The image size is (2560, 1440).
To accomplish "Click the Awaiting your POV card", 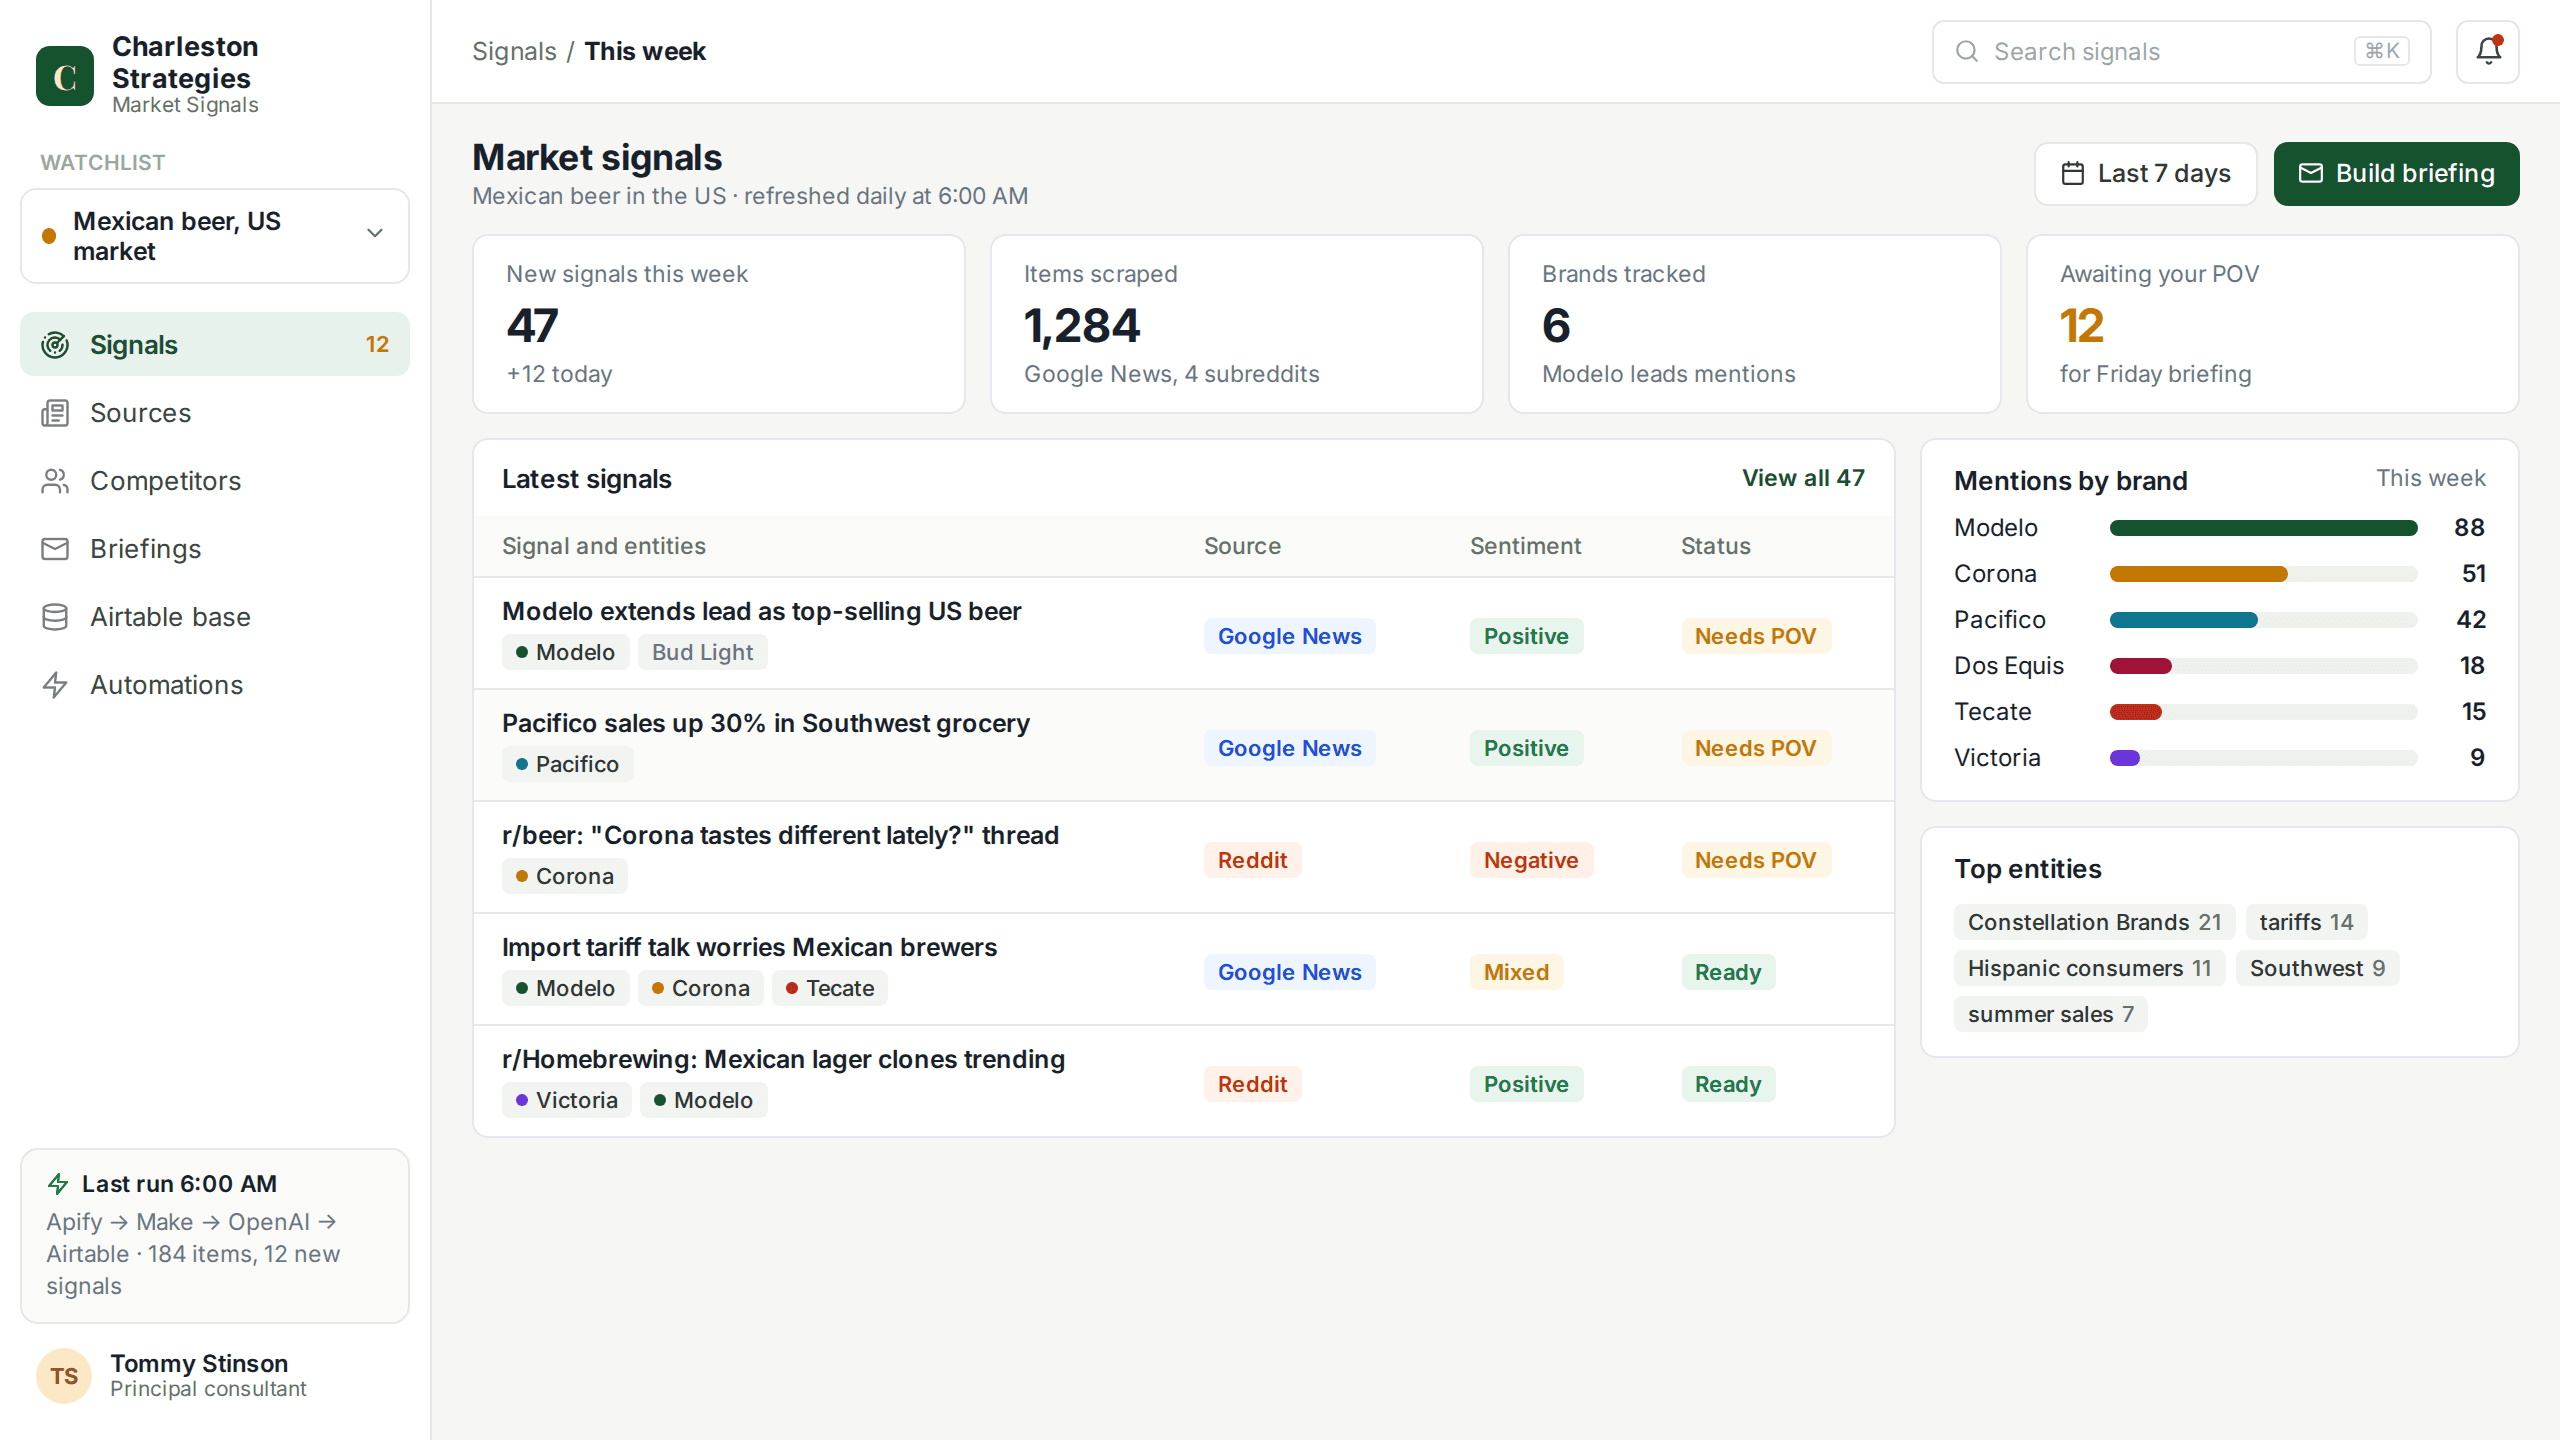I will click(2272, 324).
